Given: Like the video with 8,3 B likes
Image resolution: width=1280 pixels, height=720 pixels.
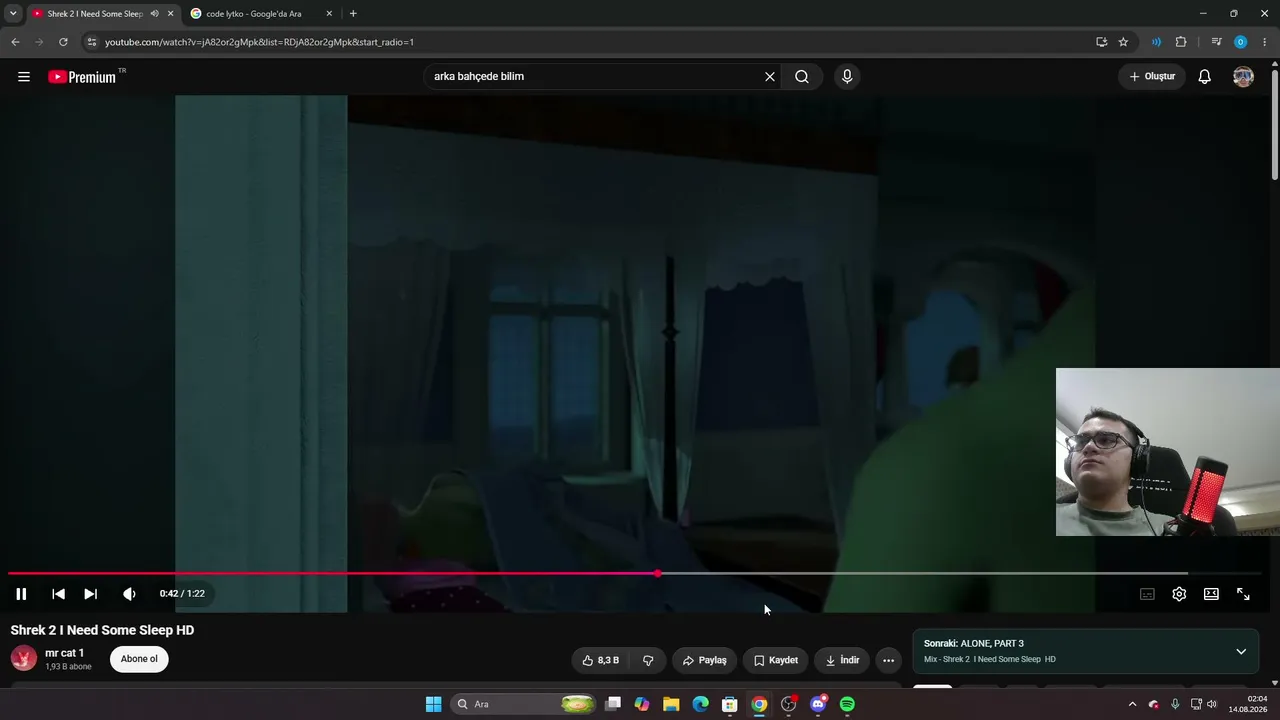Looking at the screenshot, I should point(601,660).
